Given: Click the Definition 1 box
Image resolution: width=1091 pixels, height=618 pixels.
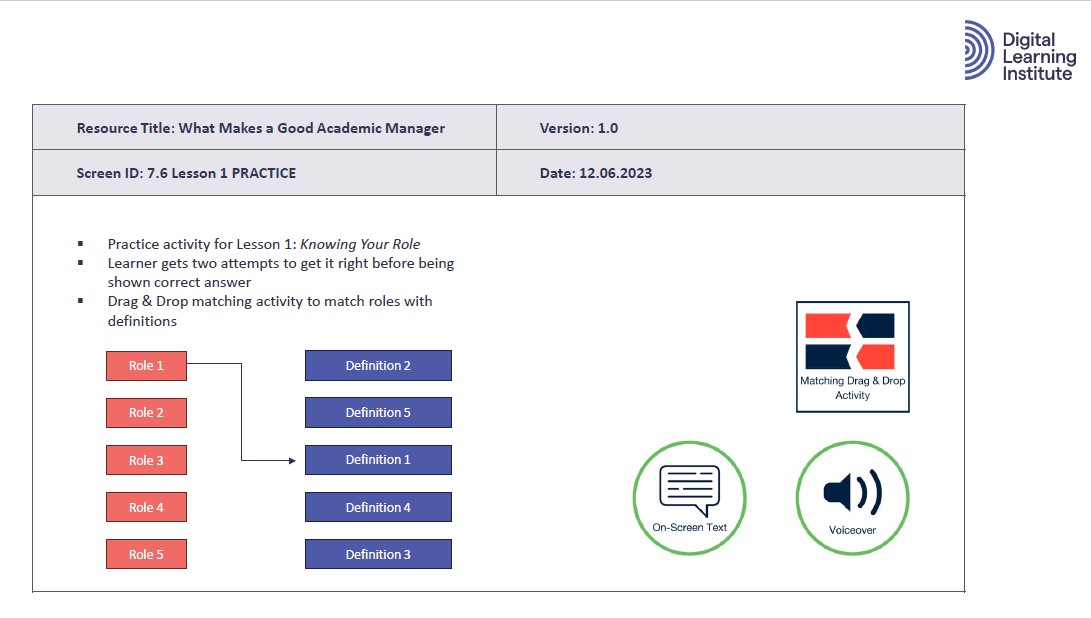Looking at the screenshot, I should (x=378, y=460).
